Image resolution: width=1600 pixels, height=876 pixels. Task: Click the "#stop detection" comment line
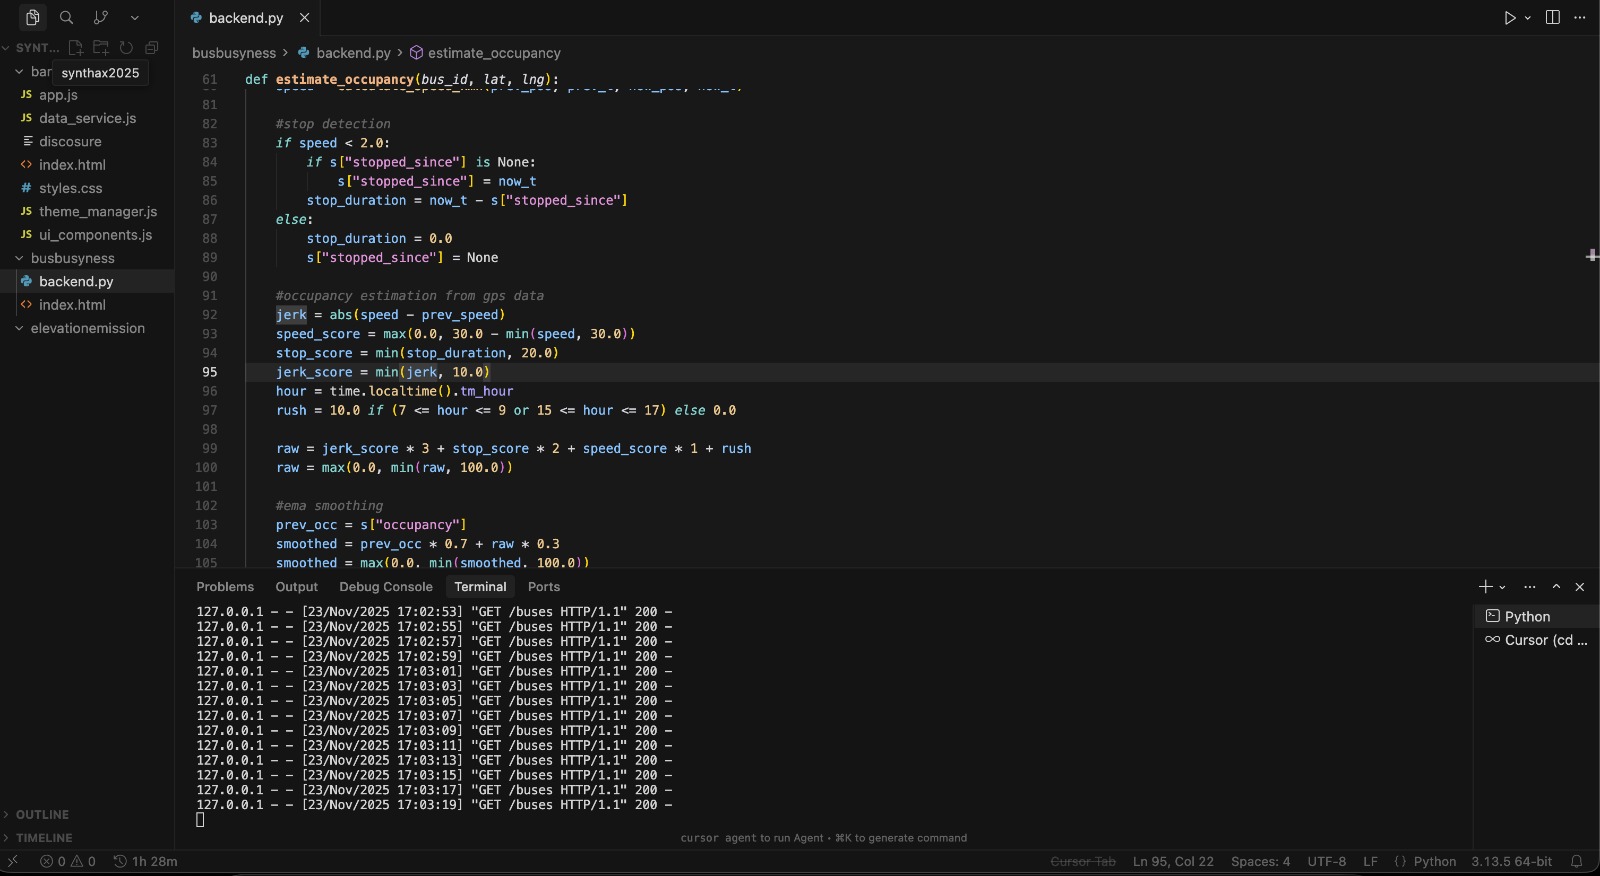[x=333, y=124]
